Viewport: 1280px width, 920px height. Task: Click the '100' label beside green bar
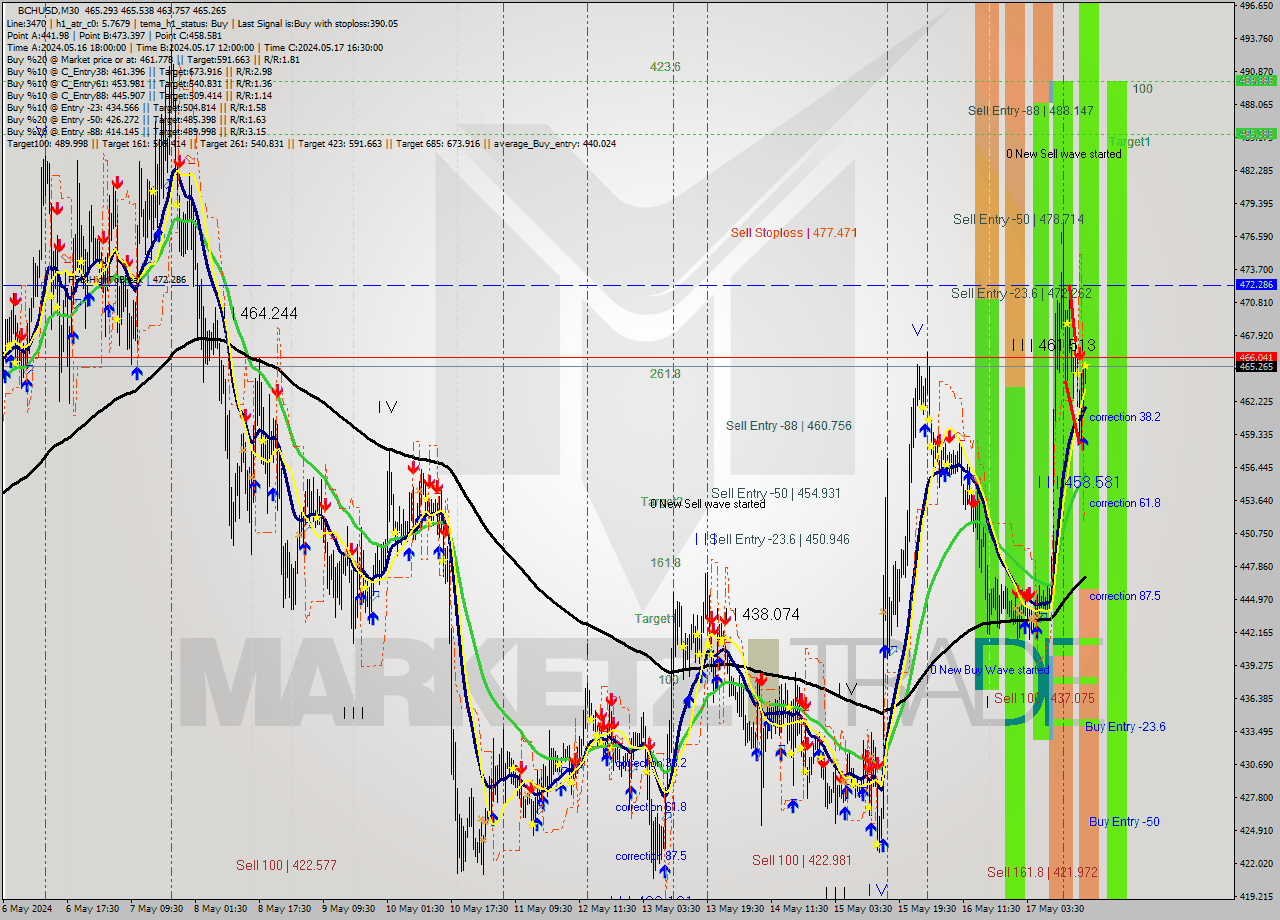click(x=1142, y=89)
